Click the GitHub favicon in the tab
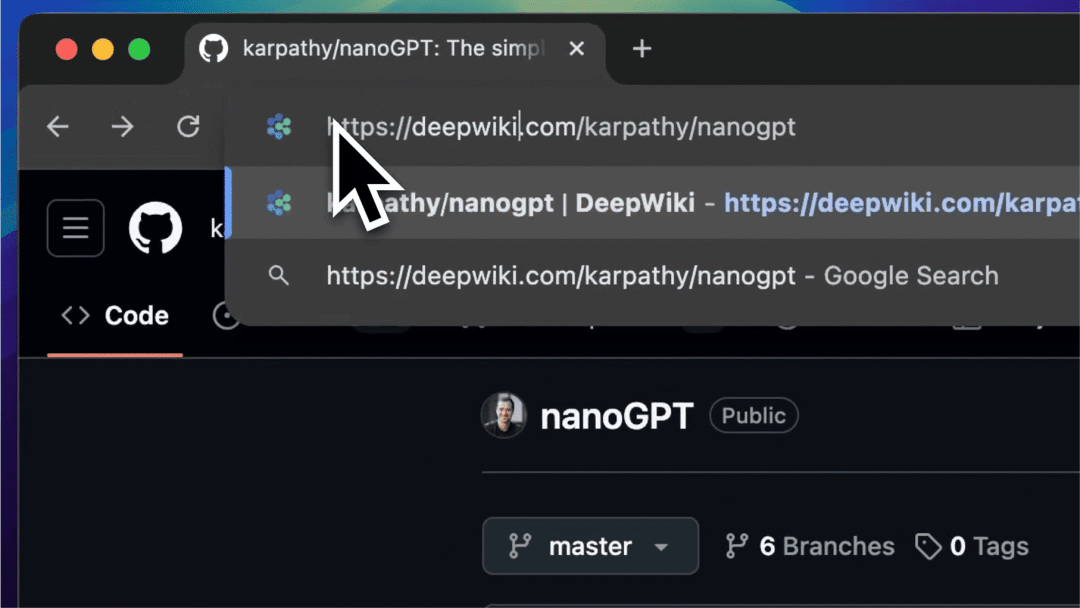The height and width of the screenshot is (608, 1080). (x=214, y=49)
